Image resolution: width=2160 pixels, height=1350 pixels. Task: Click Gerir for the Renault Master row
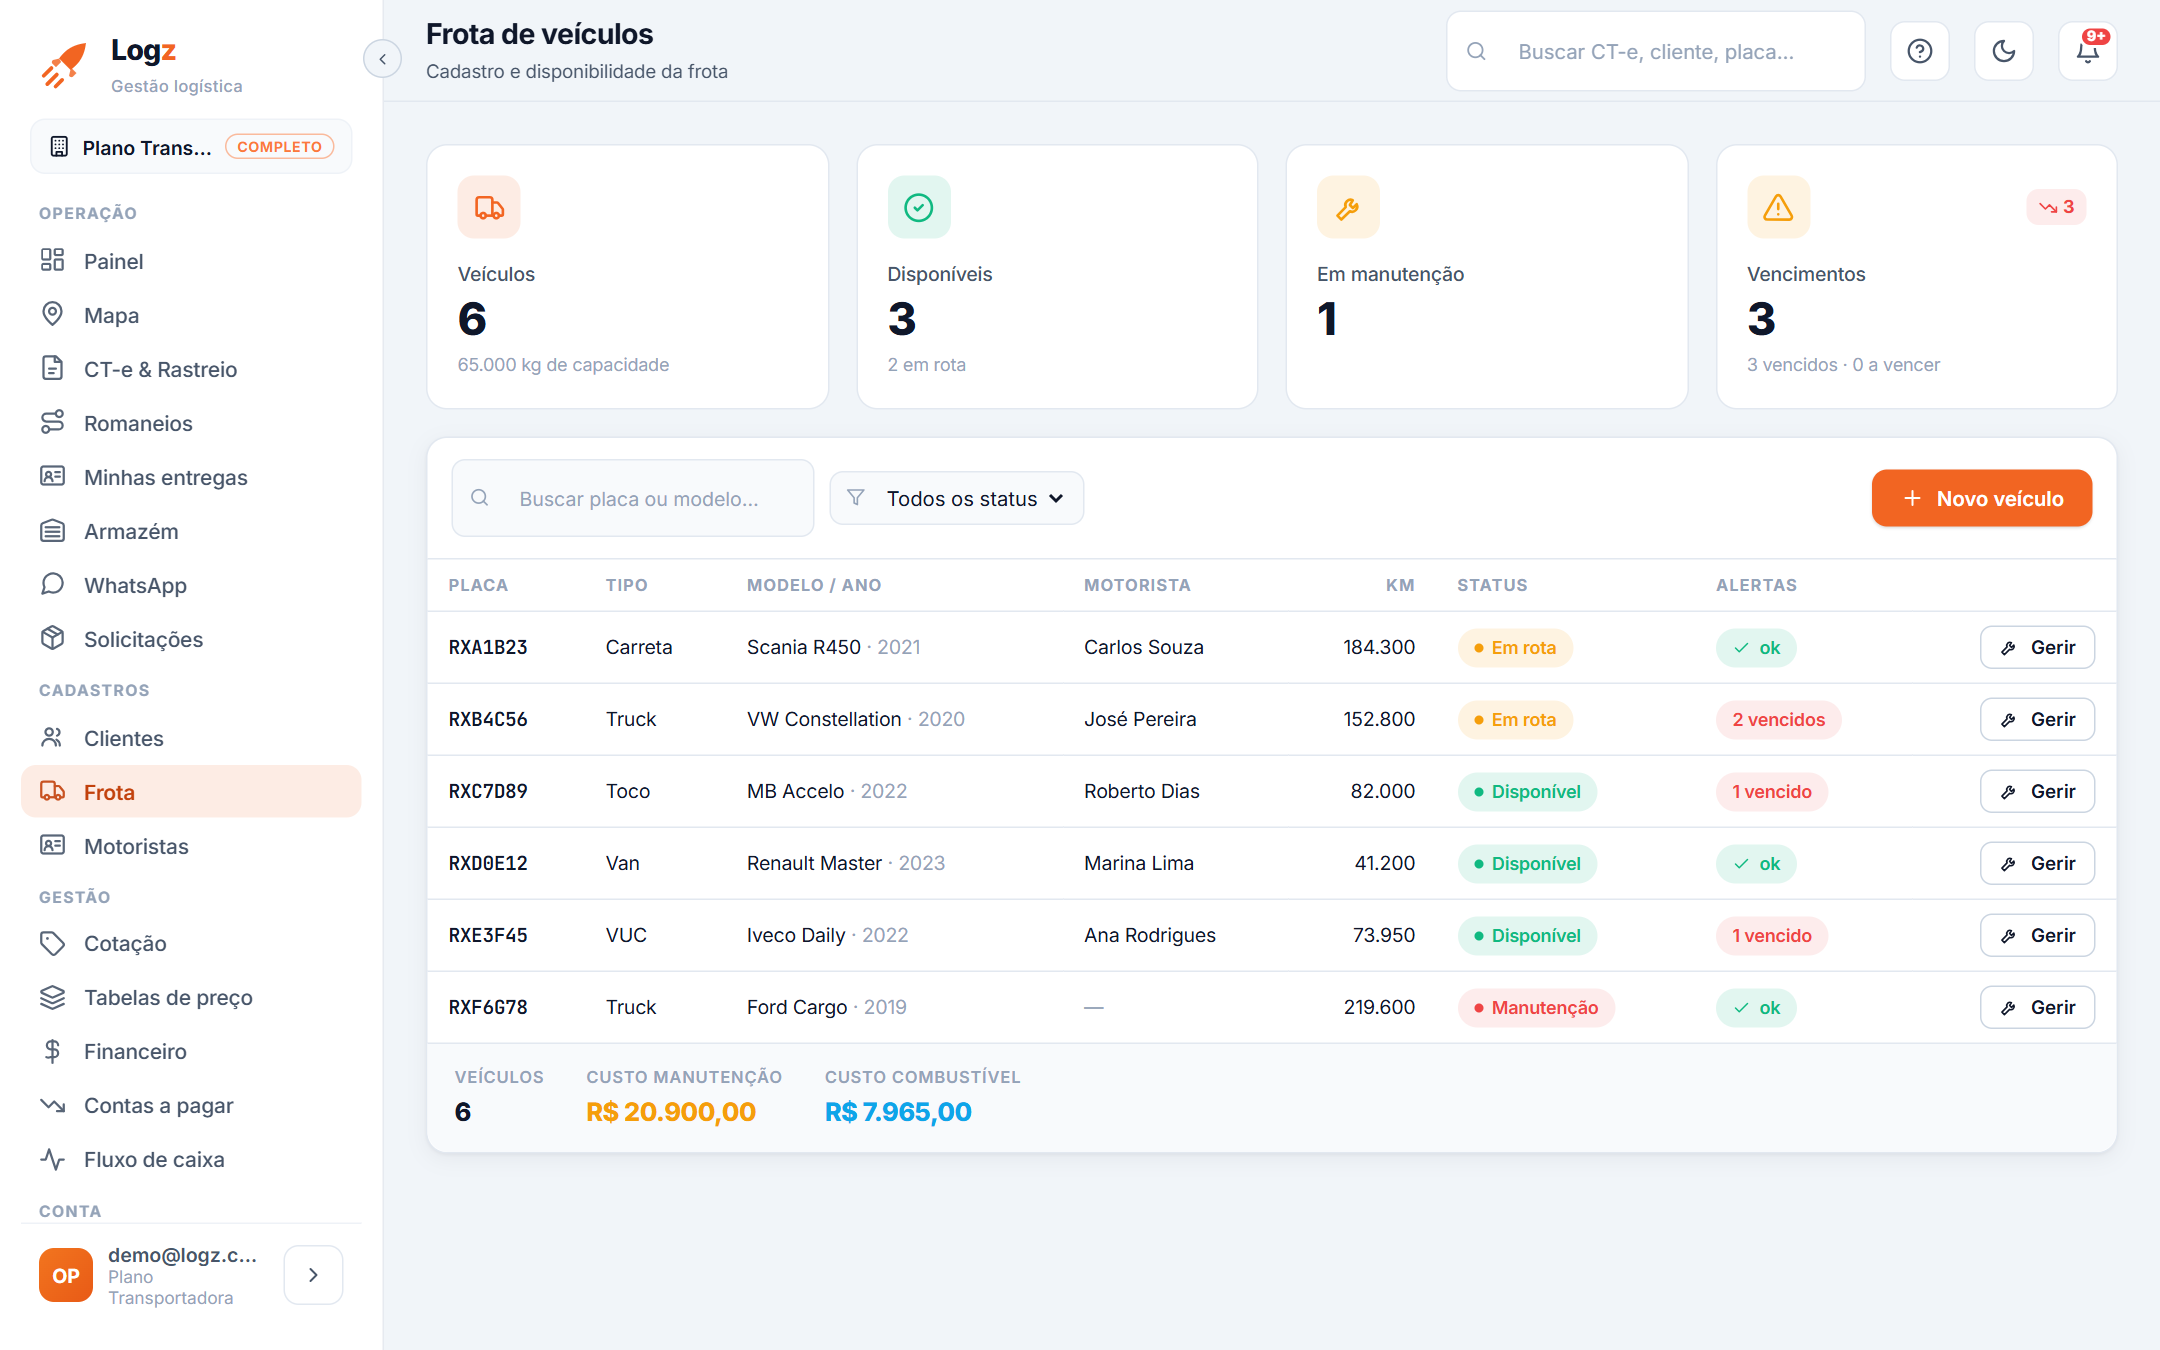tap(2037, 863)
